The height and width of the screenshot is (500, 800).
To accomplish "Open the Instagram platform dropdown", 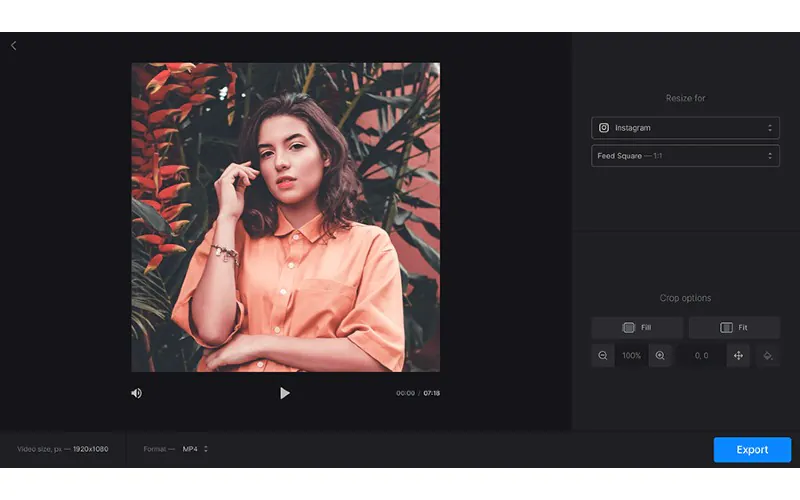I will [685, 128].
